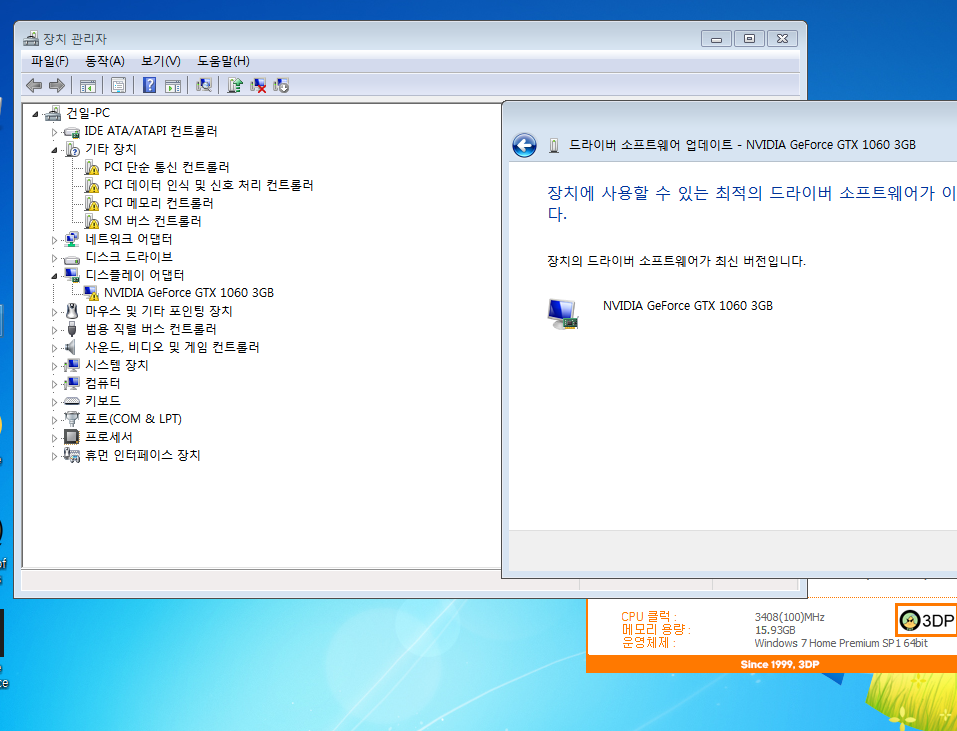
Task: Click the NVIDIA GeForce GTX 1060 3GB name in dialog body
Action: pos(688,306)
